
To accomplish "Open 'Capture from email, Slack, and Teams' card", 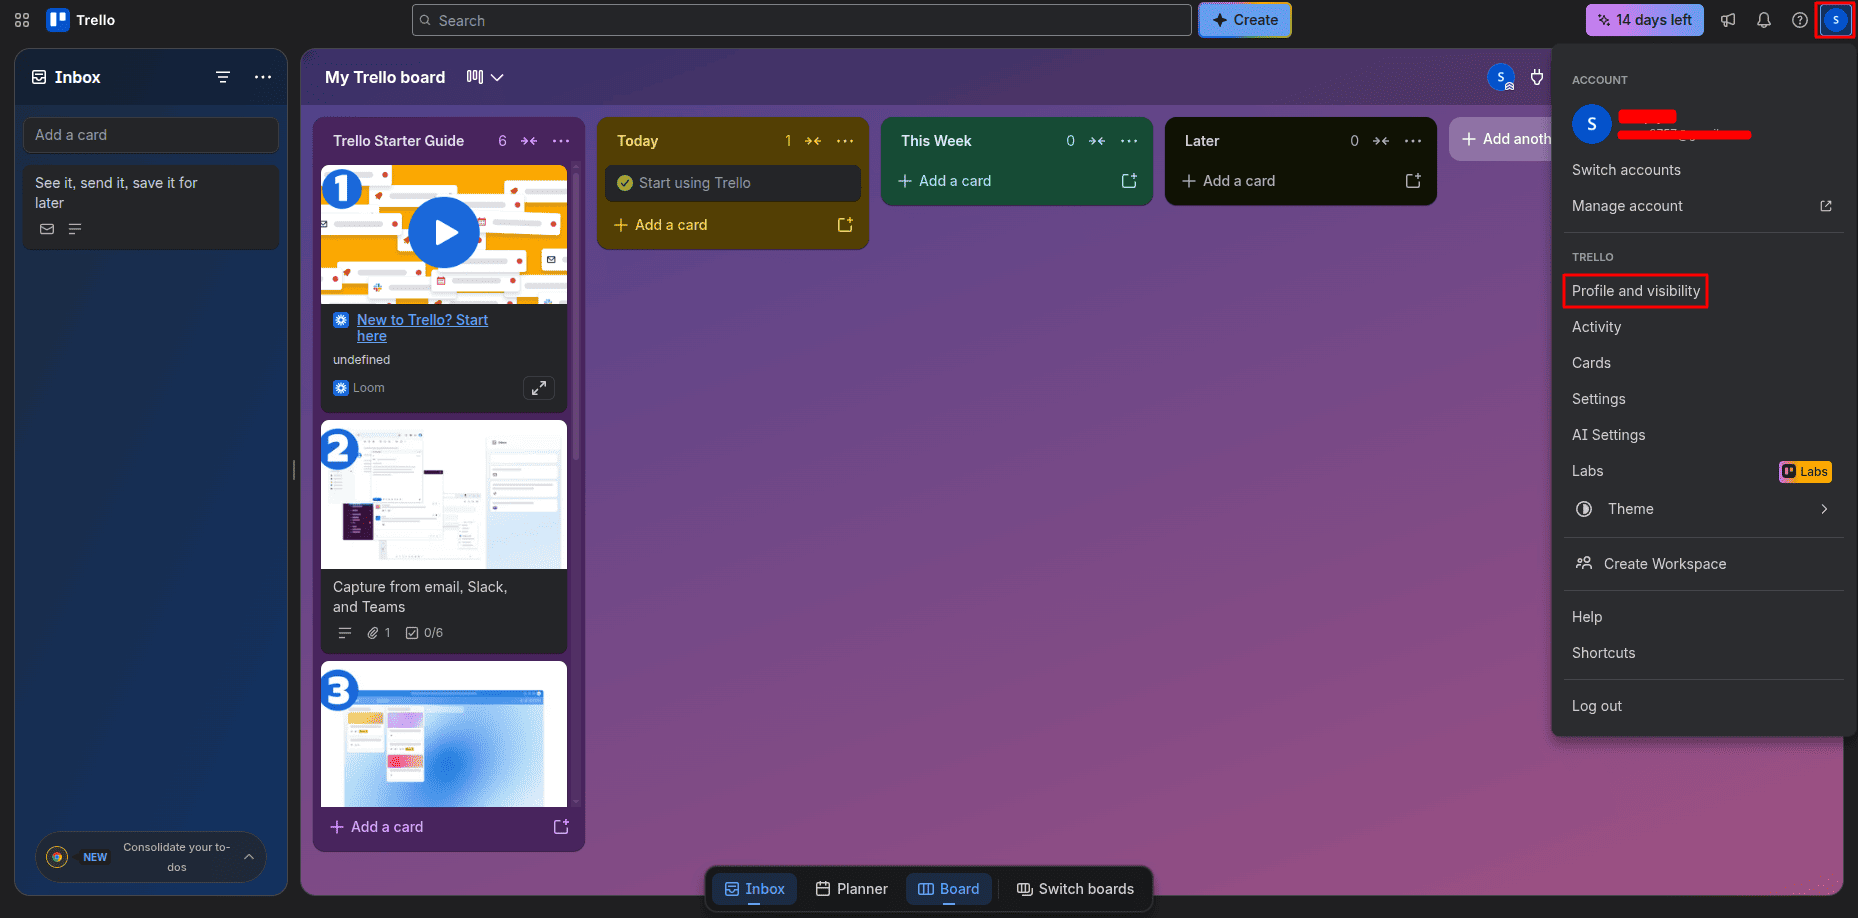I will tap(444, 537).
